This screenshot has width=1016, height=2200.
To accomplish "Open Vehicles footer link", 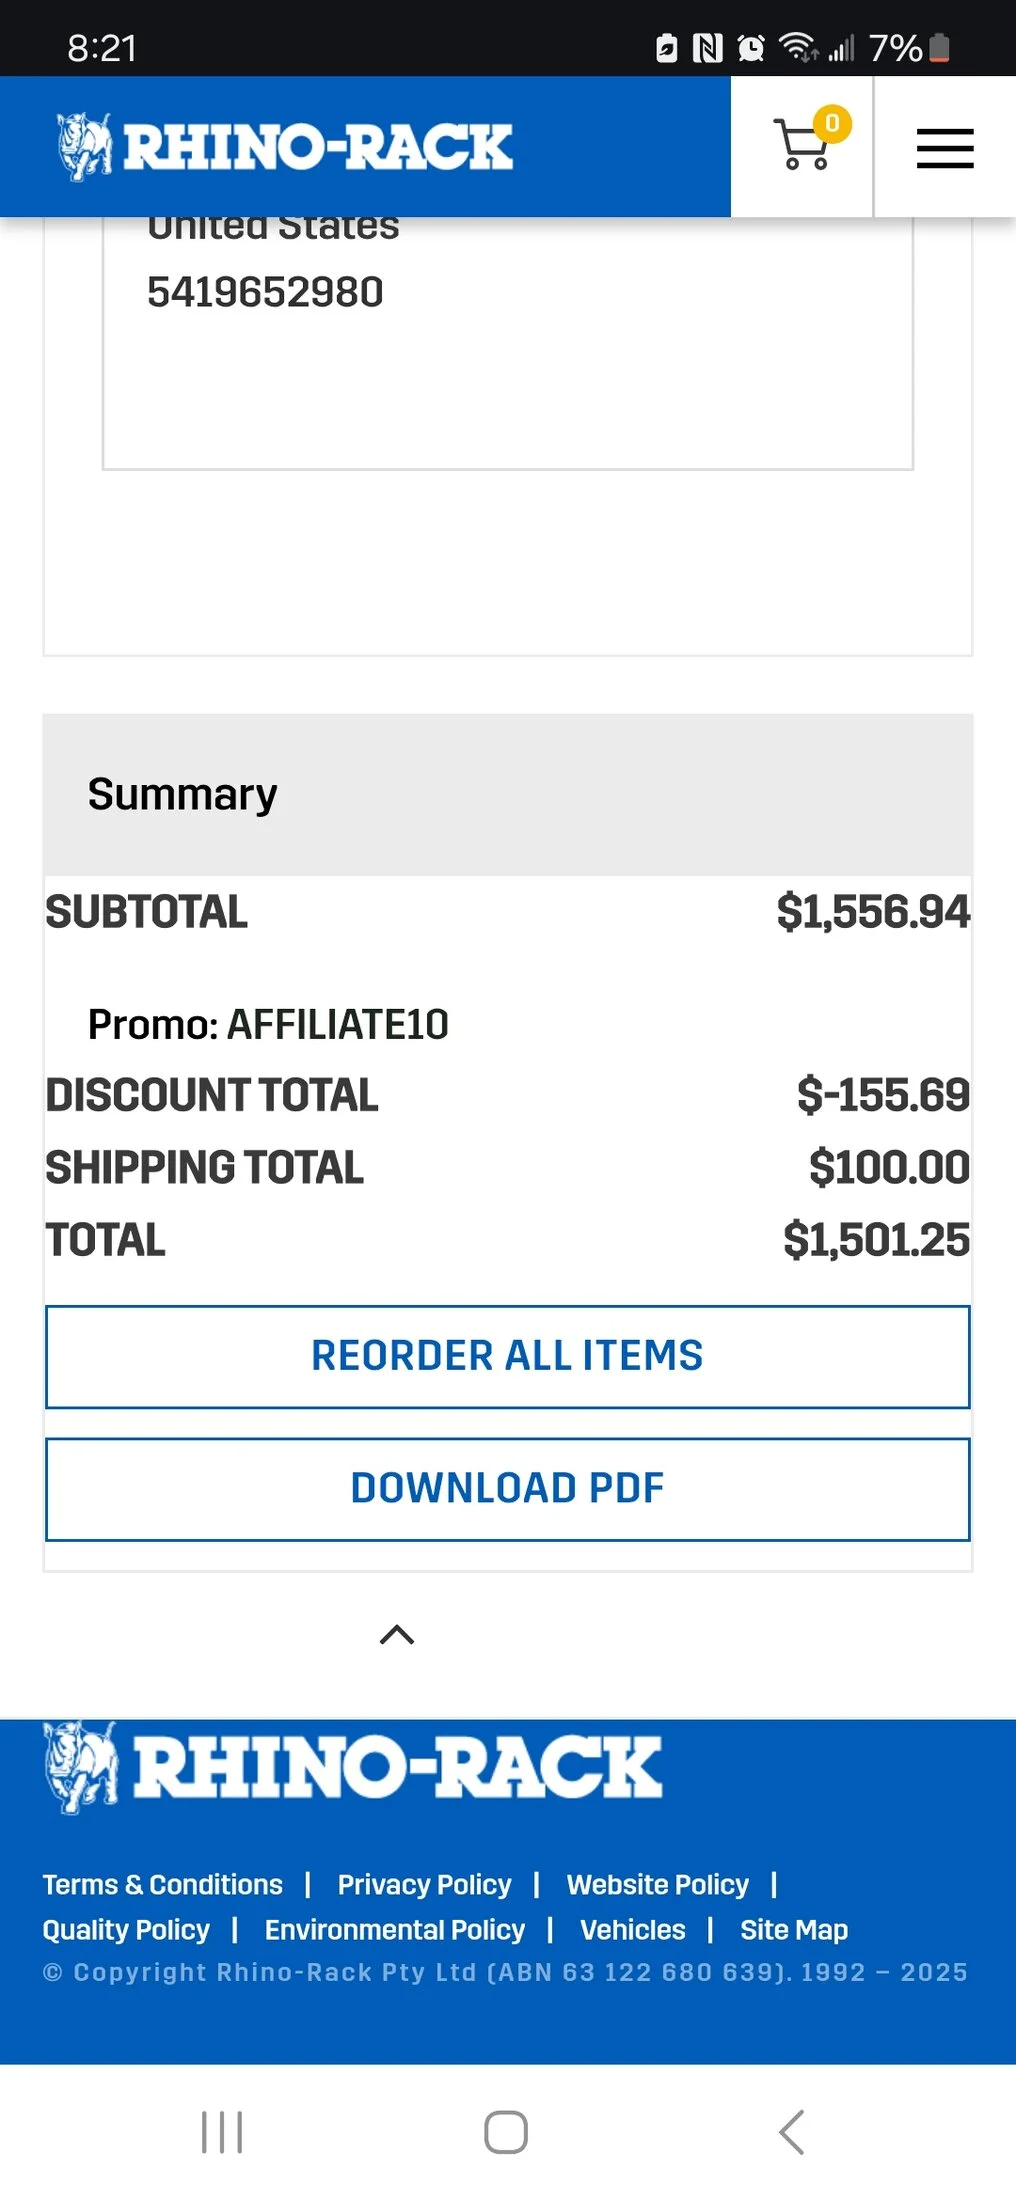I will point(633,1929).
